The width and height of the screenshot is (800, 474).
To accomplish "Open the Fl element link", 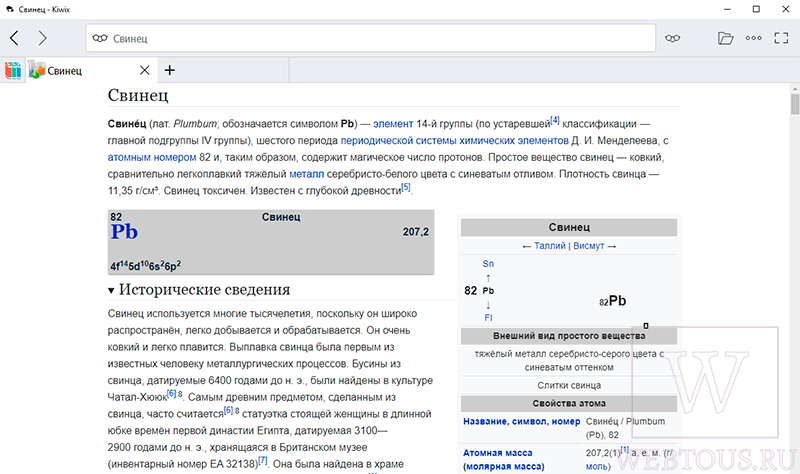I will (x=488, y=318).
